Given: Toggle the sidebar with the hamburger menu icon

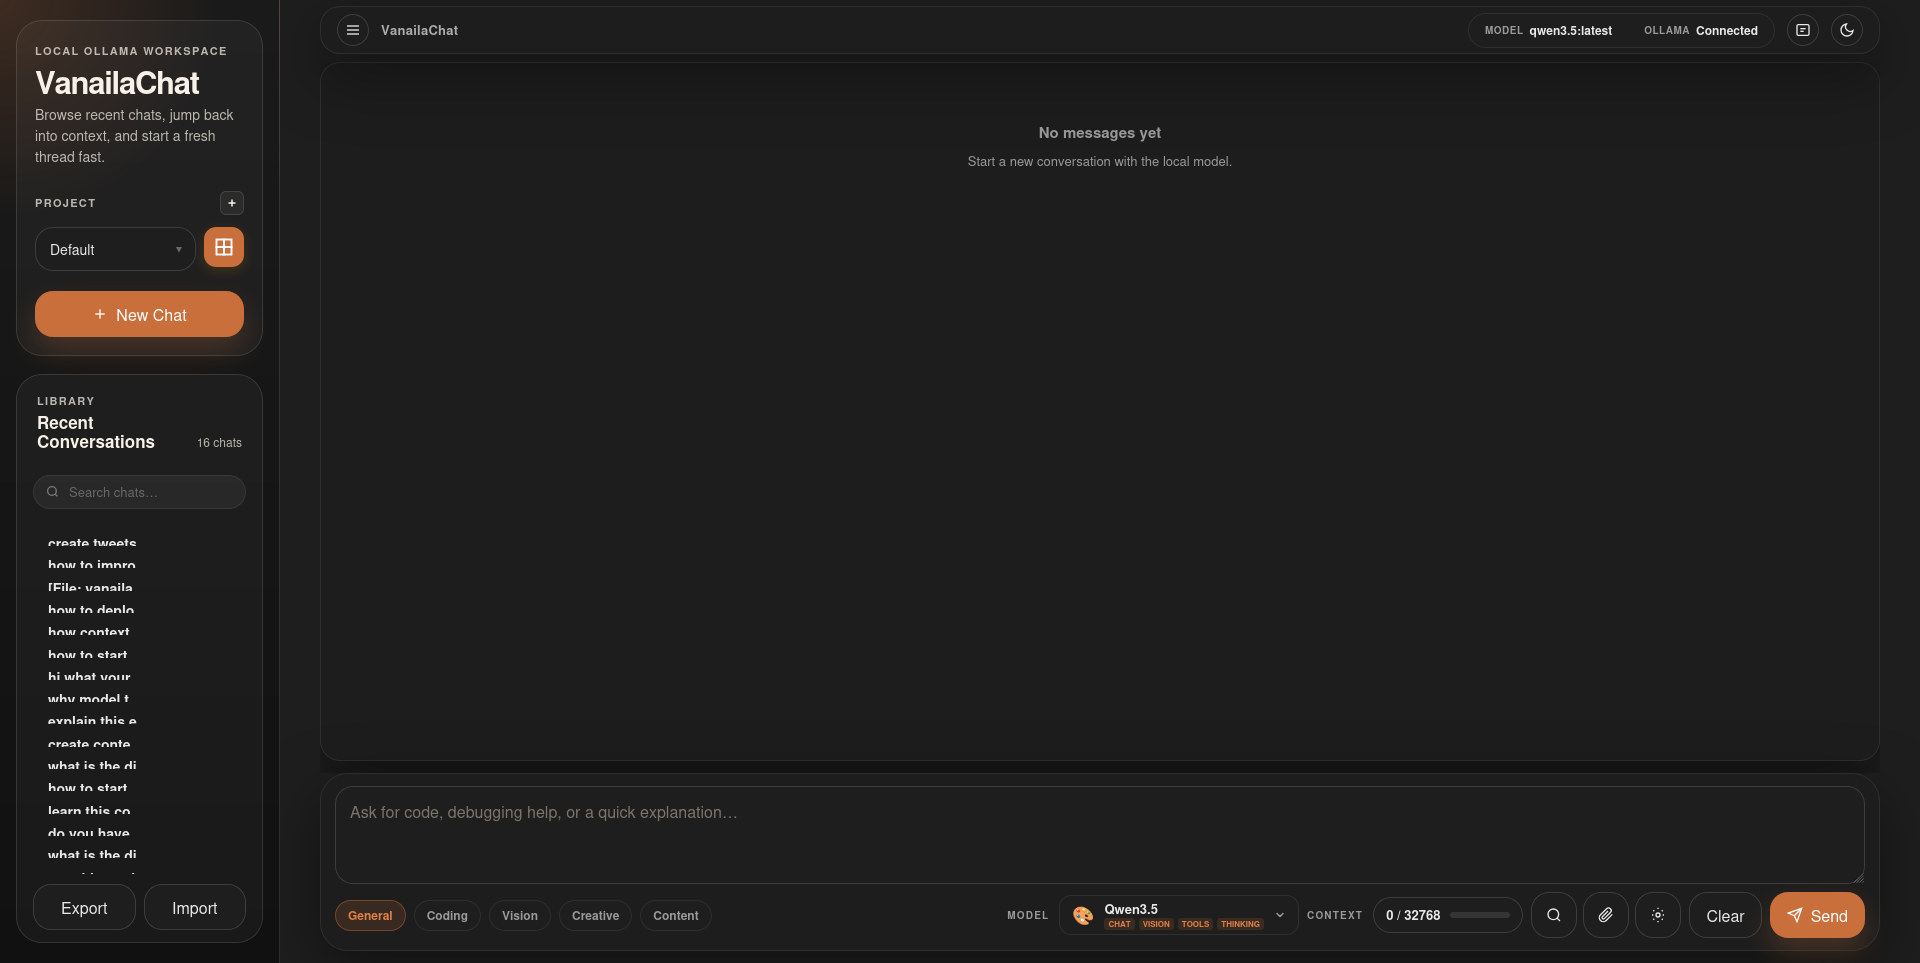Looking at the screenshot, I should click(x=352, y=30).
